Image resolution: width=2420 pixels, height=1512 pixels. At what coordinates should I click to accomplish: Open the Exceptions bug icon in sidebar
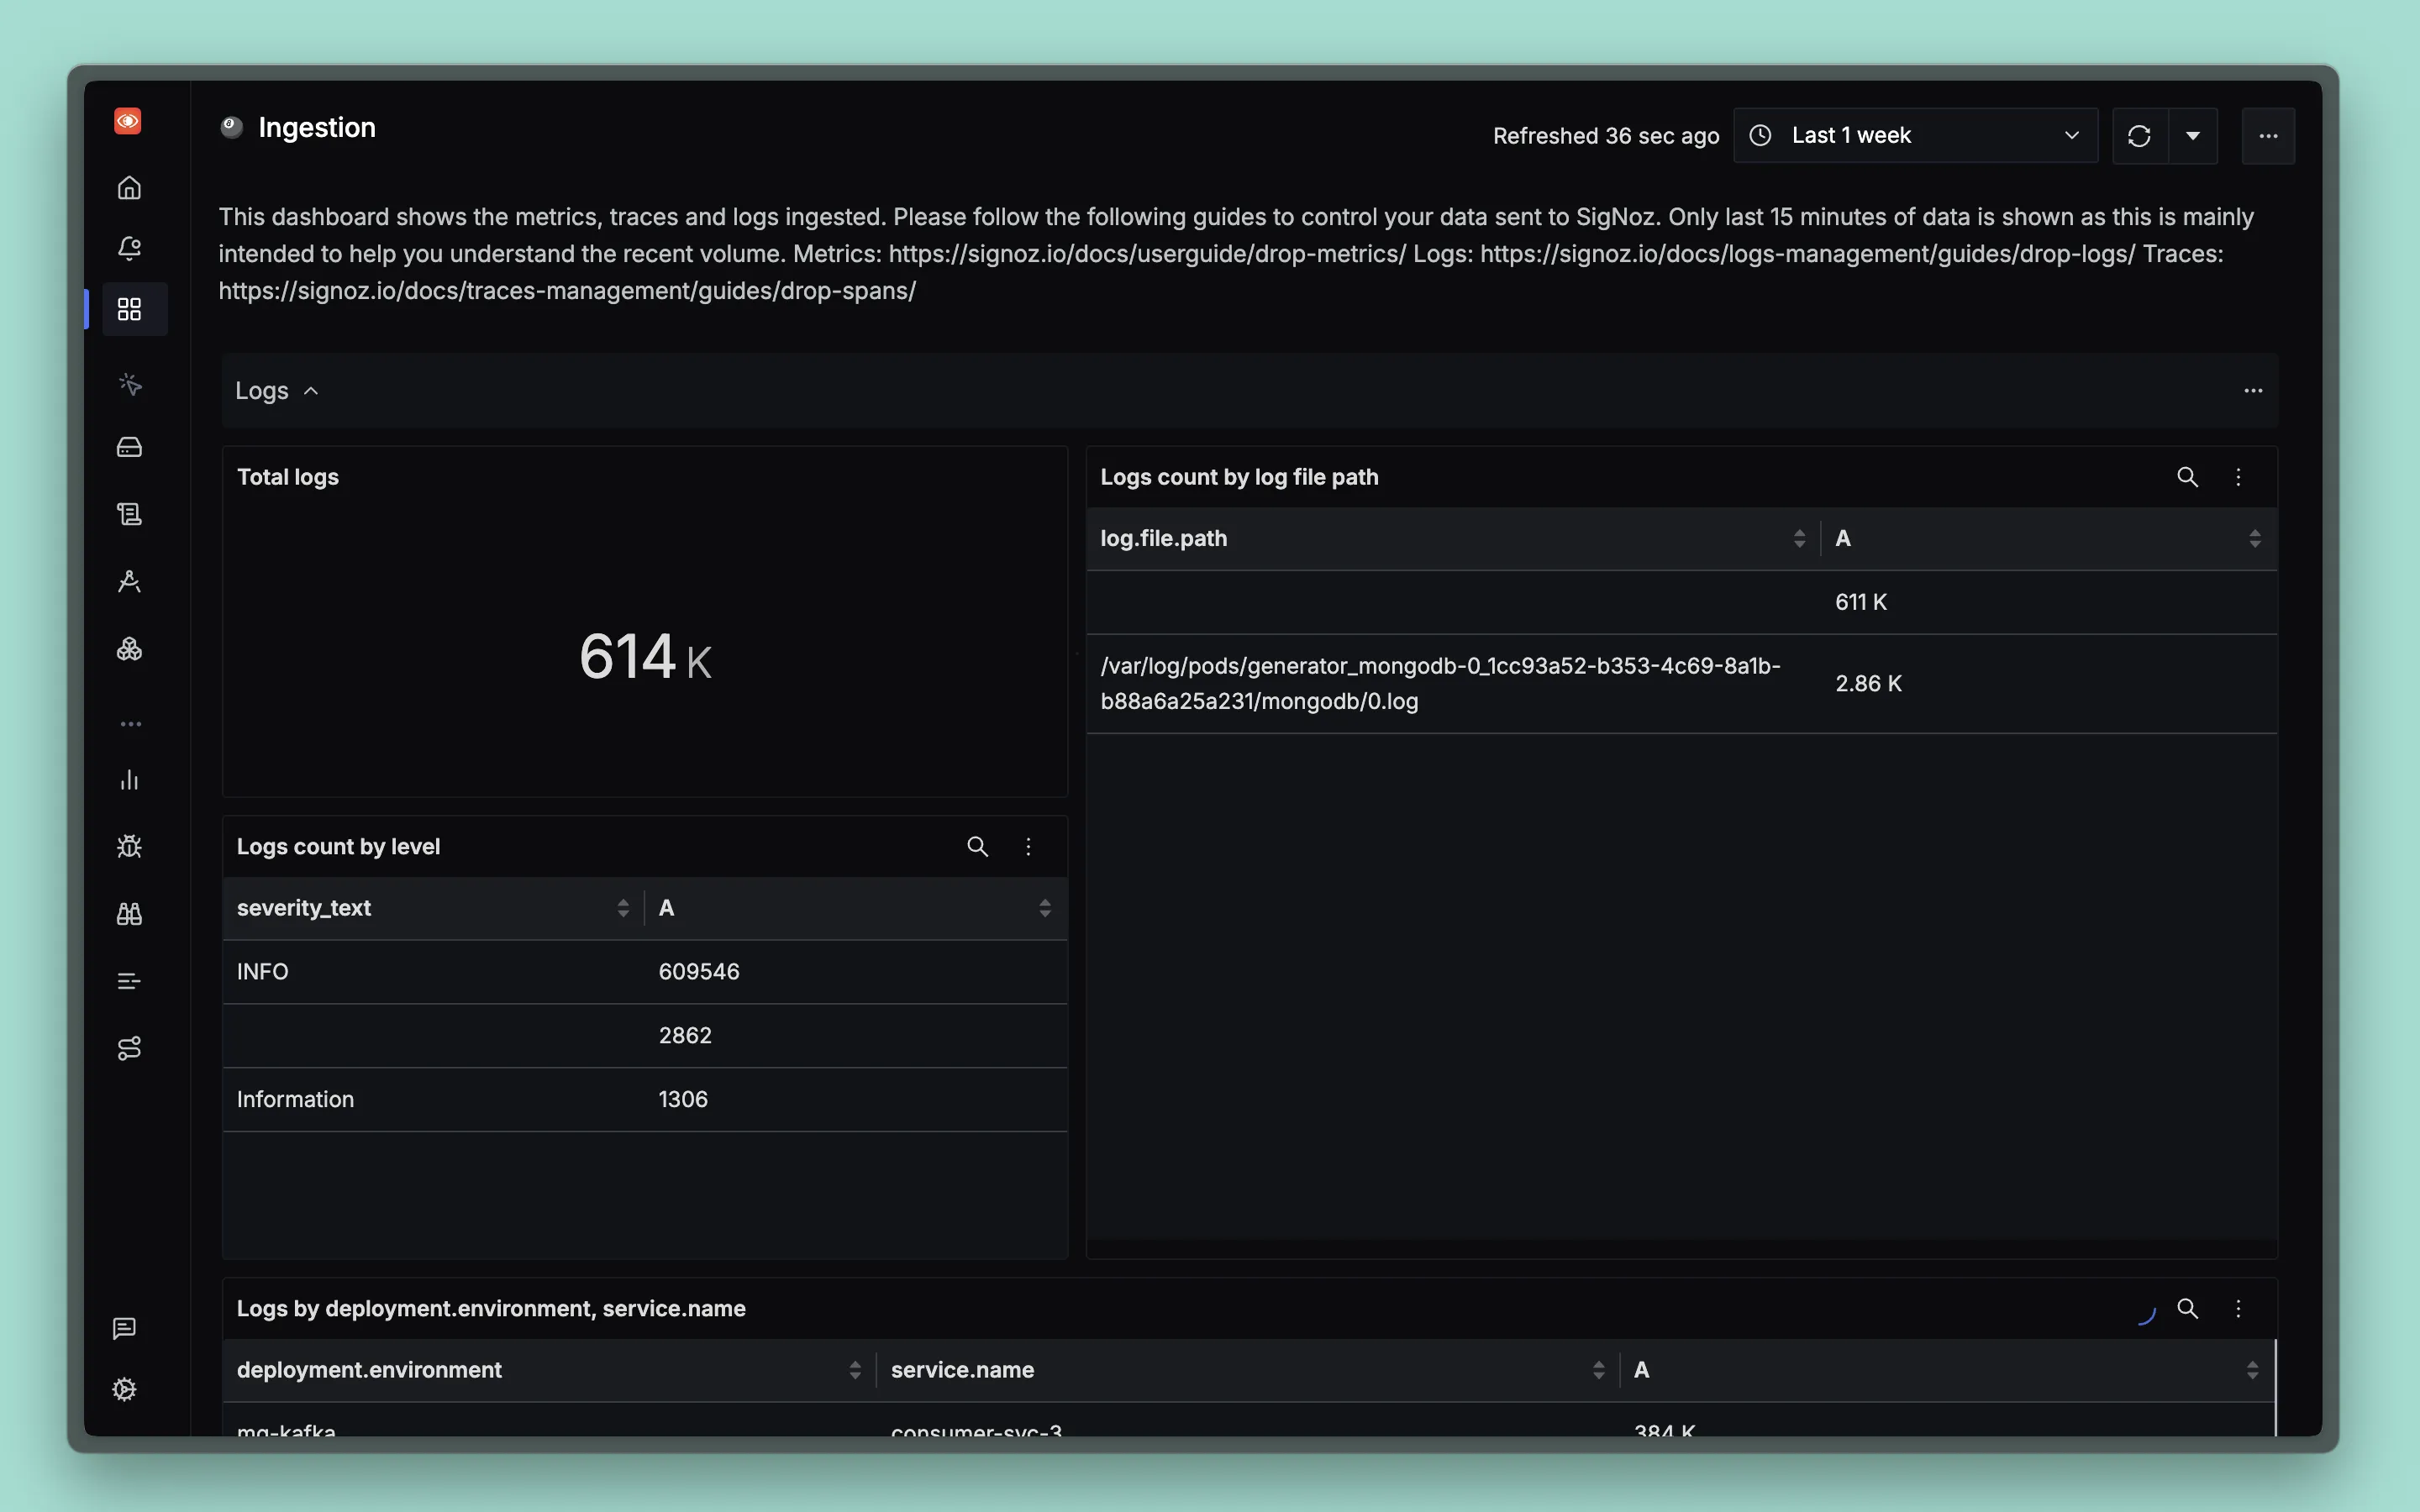[129, 847]
